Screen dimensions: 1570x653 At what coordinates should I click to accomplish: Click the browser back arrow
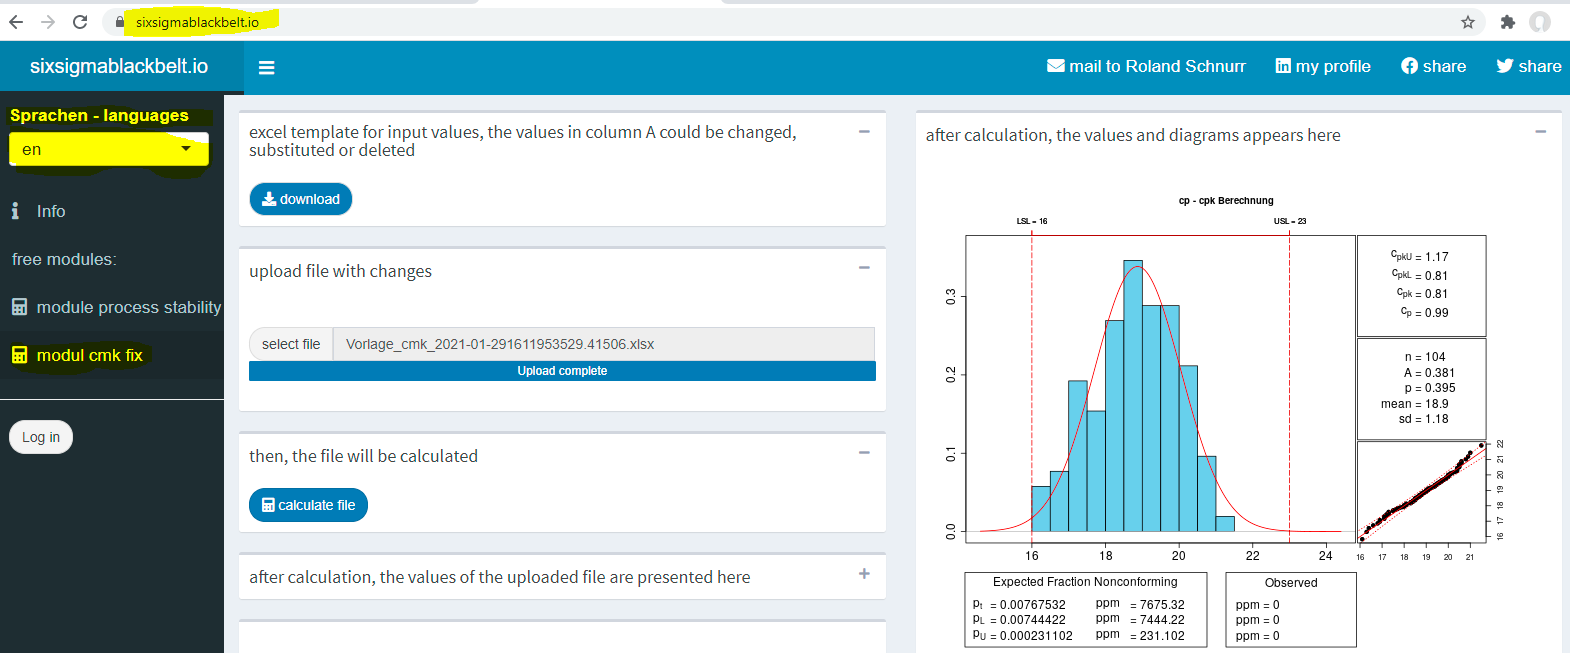click(16, 22)
